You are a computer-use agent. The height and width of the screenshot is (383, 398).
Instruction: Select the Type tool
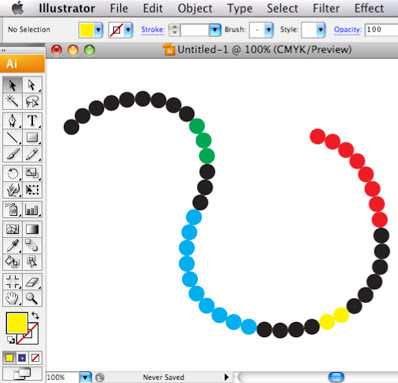click(x=32, y=120)
